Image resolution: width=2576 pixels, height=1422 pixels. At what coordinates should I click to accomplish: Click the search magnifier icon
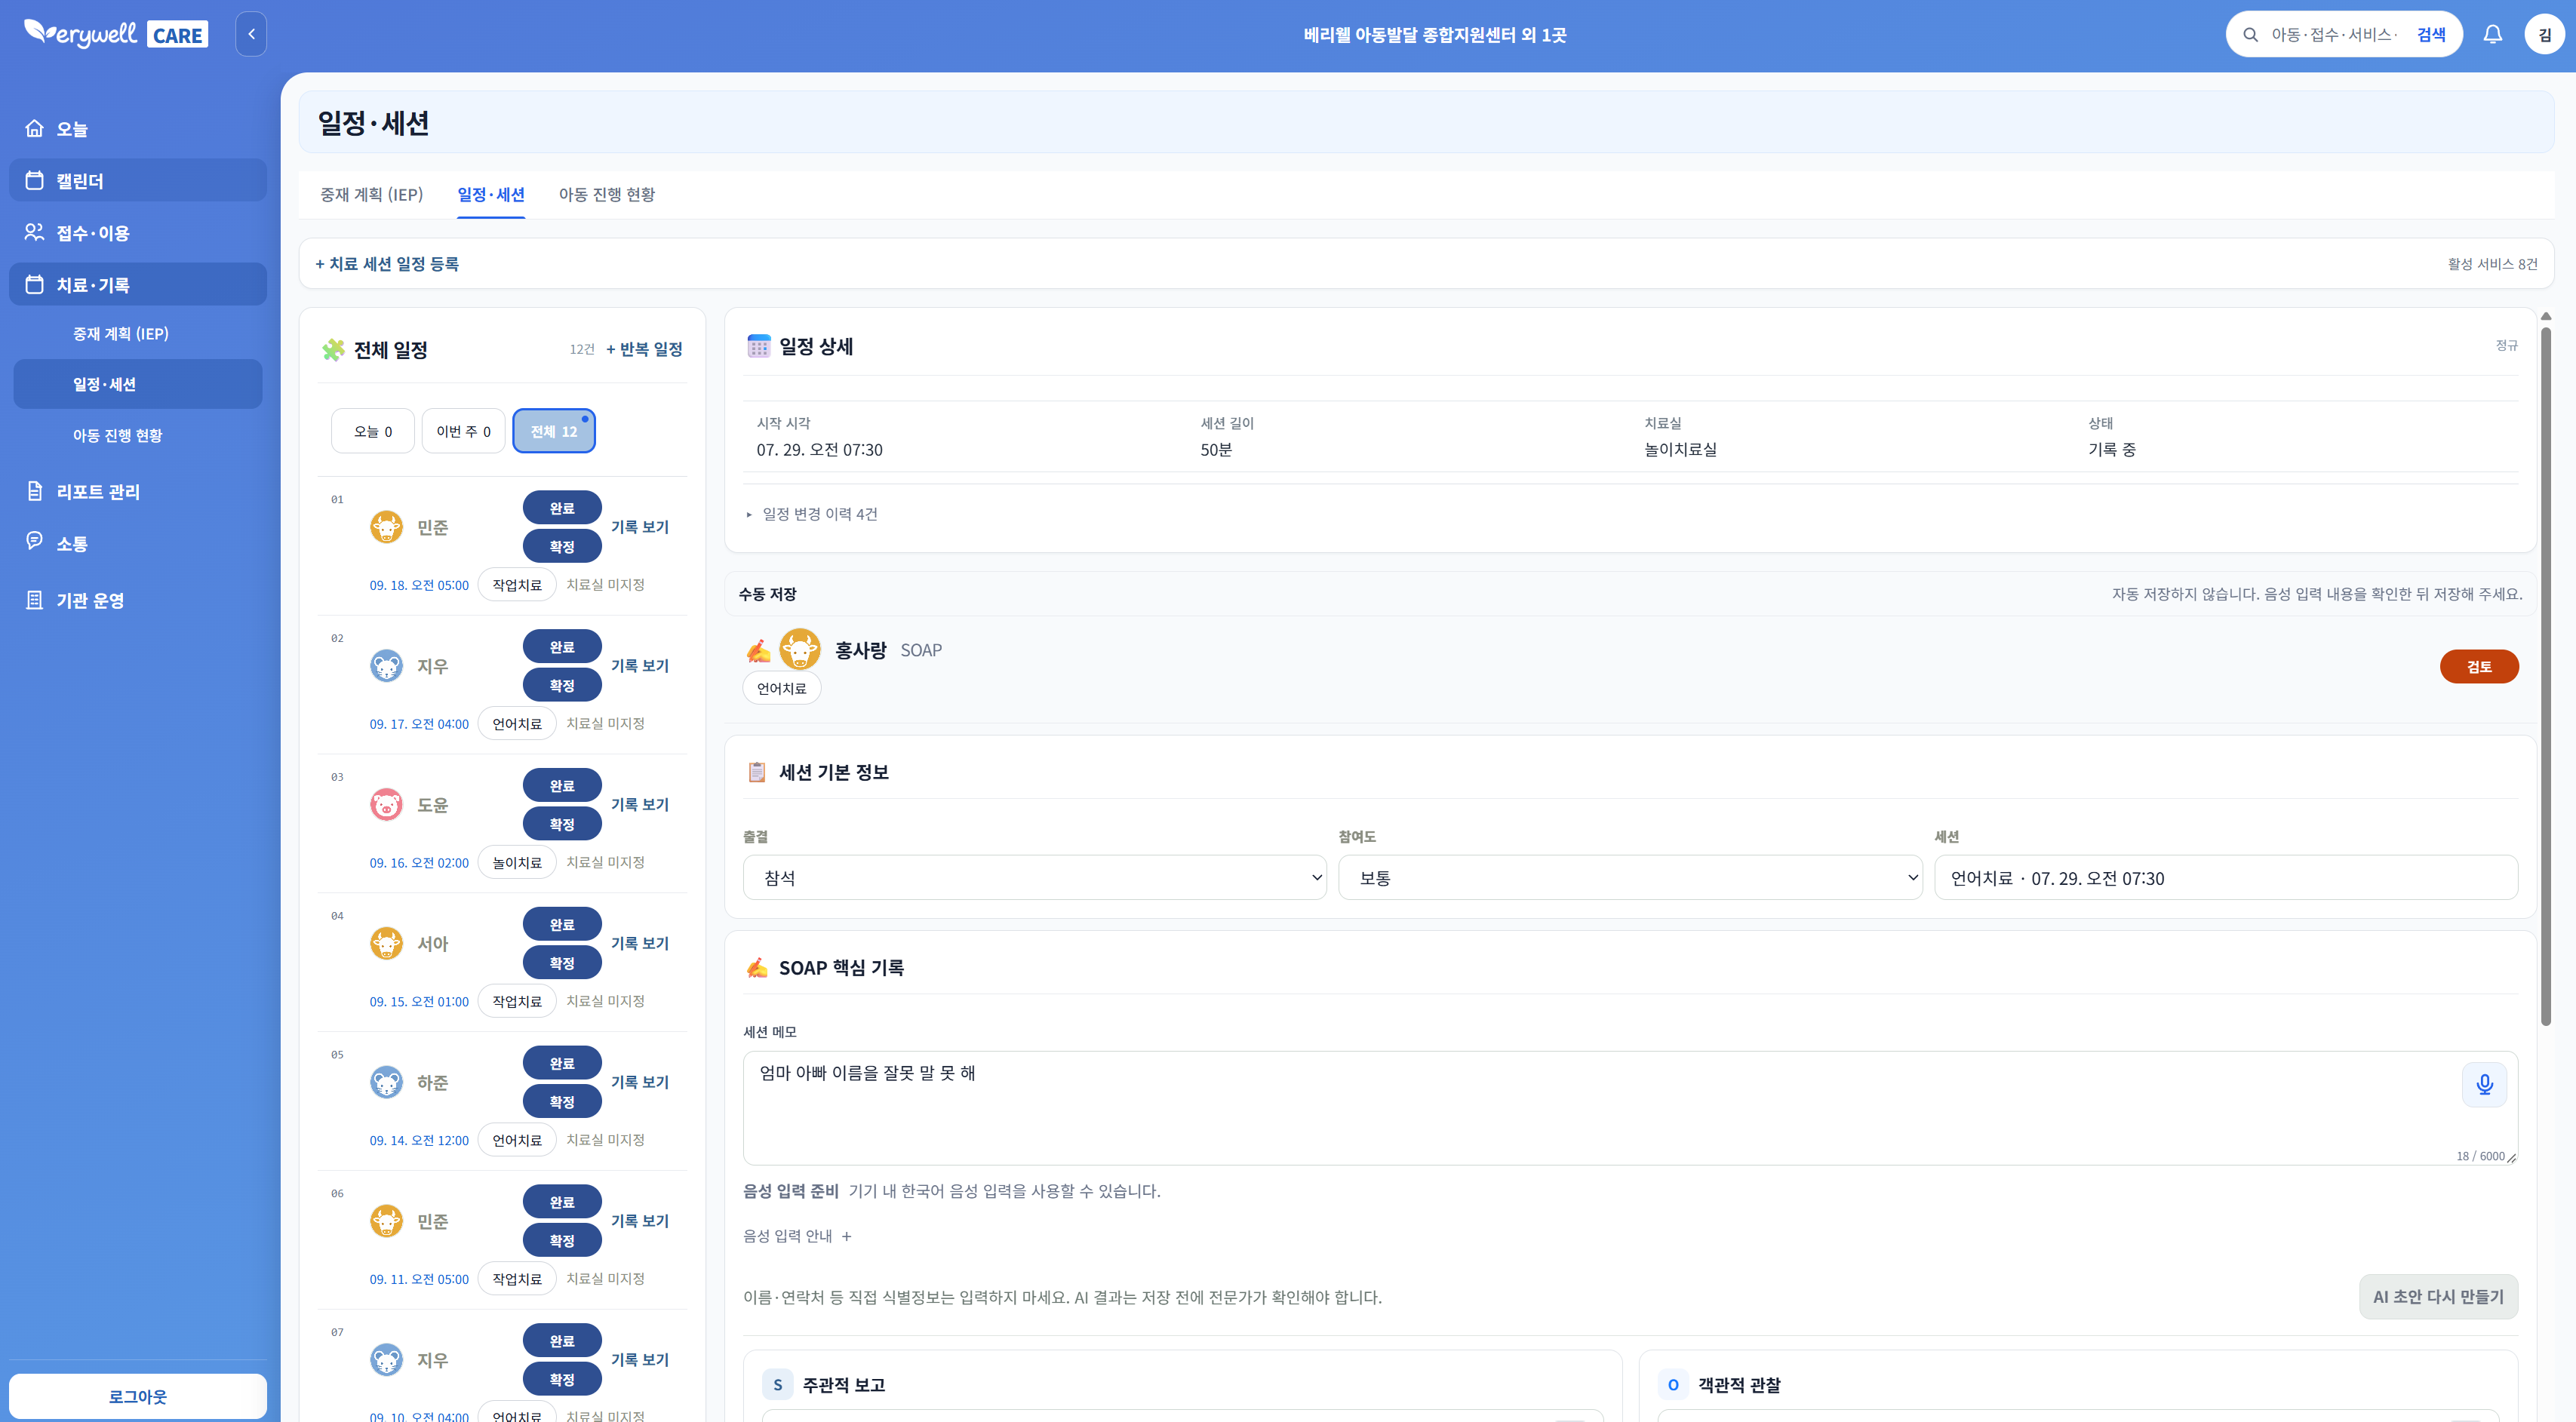(2250, 35)
